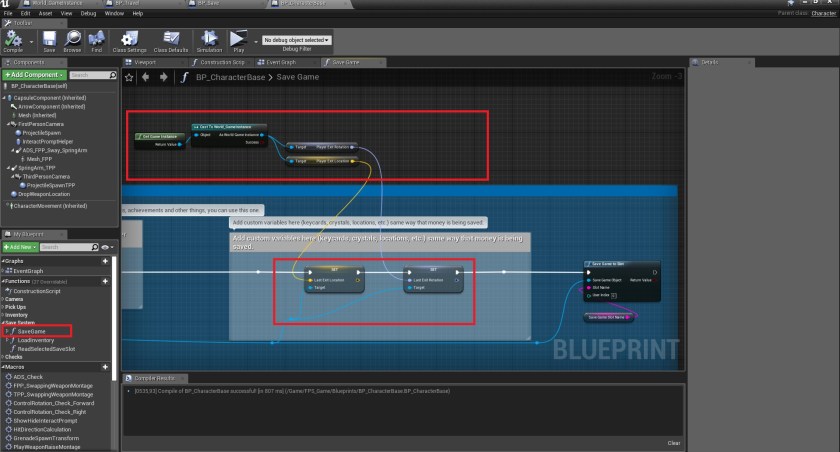840x452 pixels.
Task: Open Class Settings from toolbar
Action: pyautogui.click(x=130, y=41)
